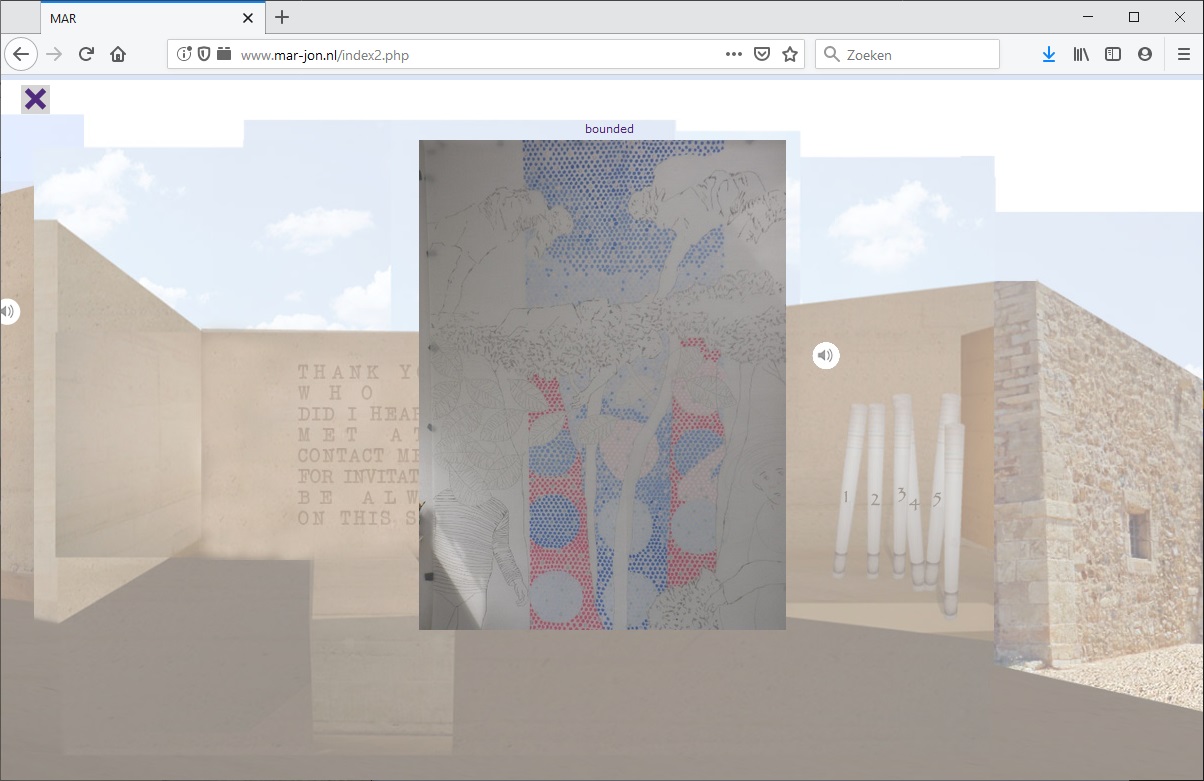Save page to Pocket

761,55
